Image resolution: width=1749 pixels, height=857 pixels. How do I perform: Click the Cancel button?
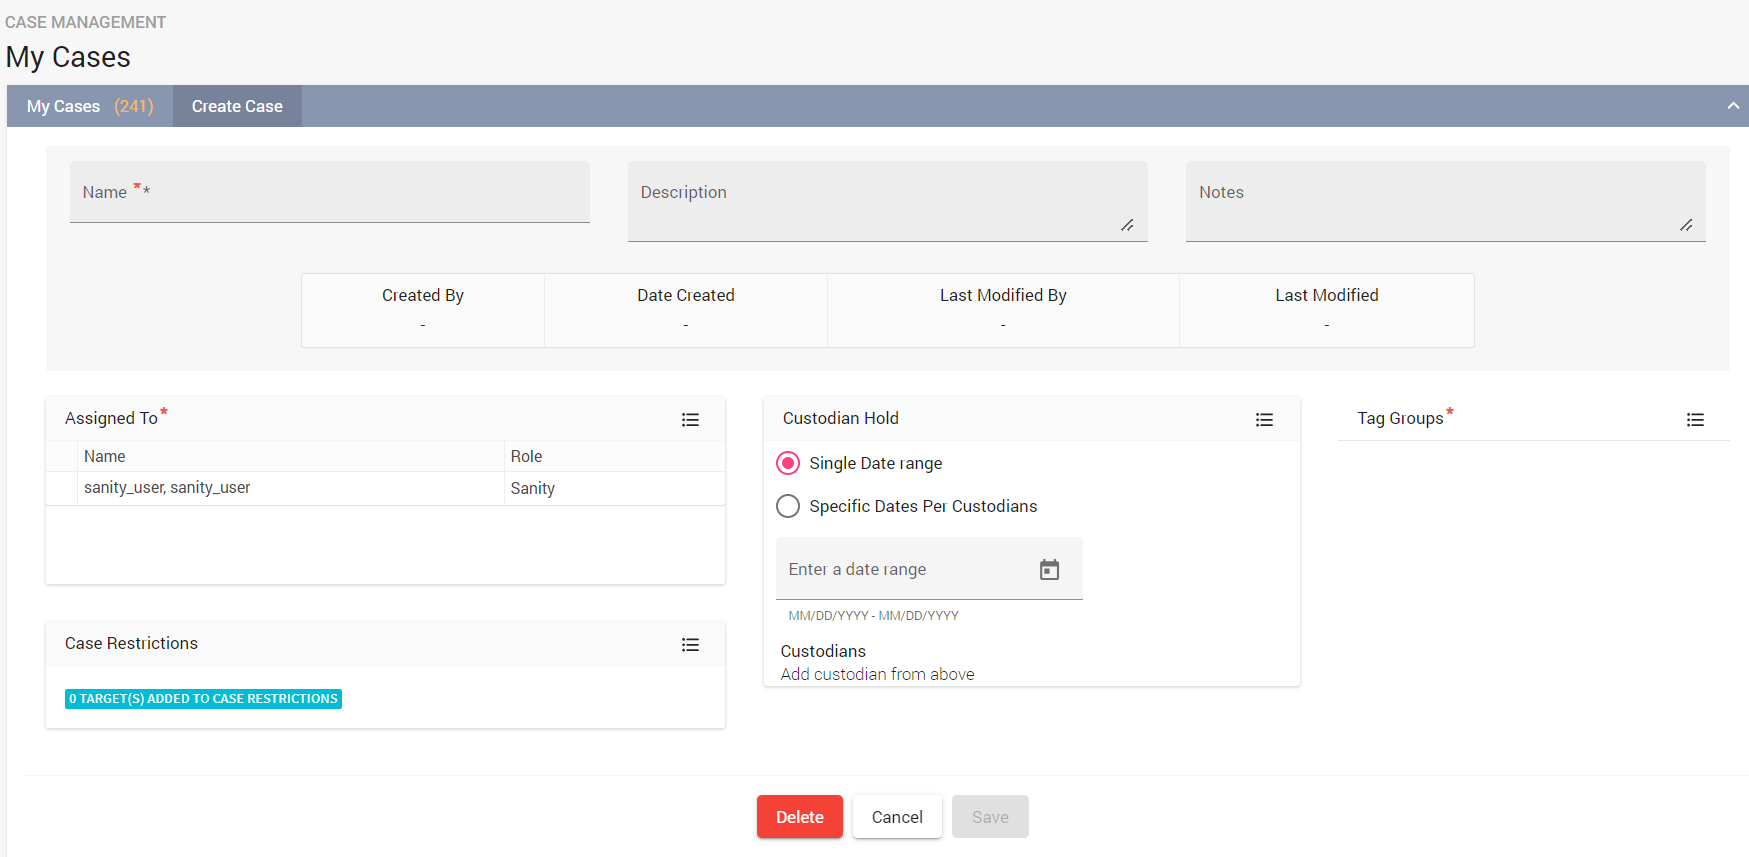897,817
